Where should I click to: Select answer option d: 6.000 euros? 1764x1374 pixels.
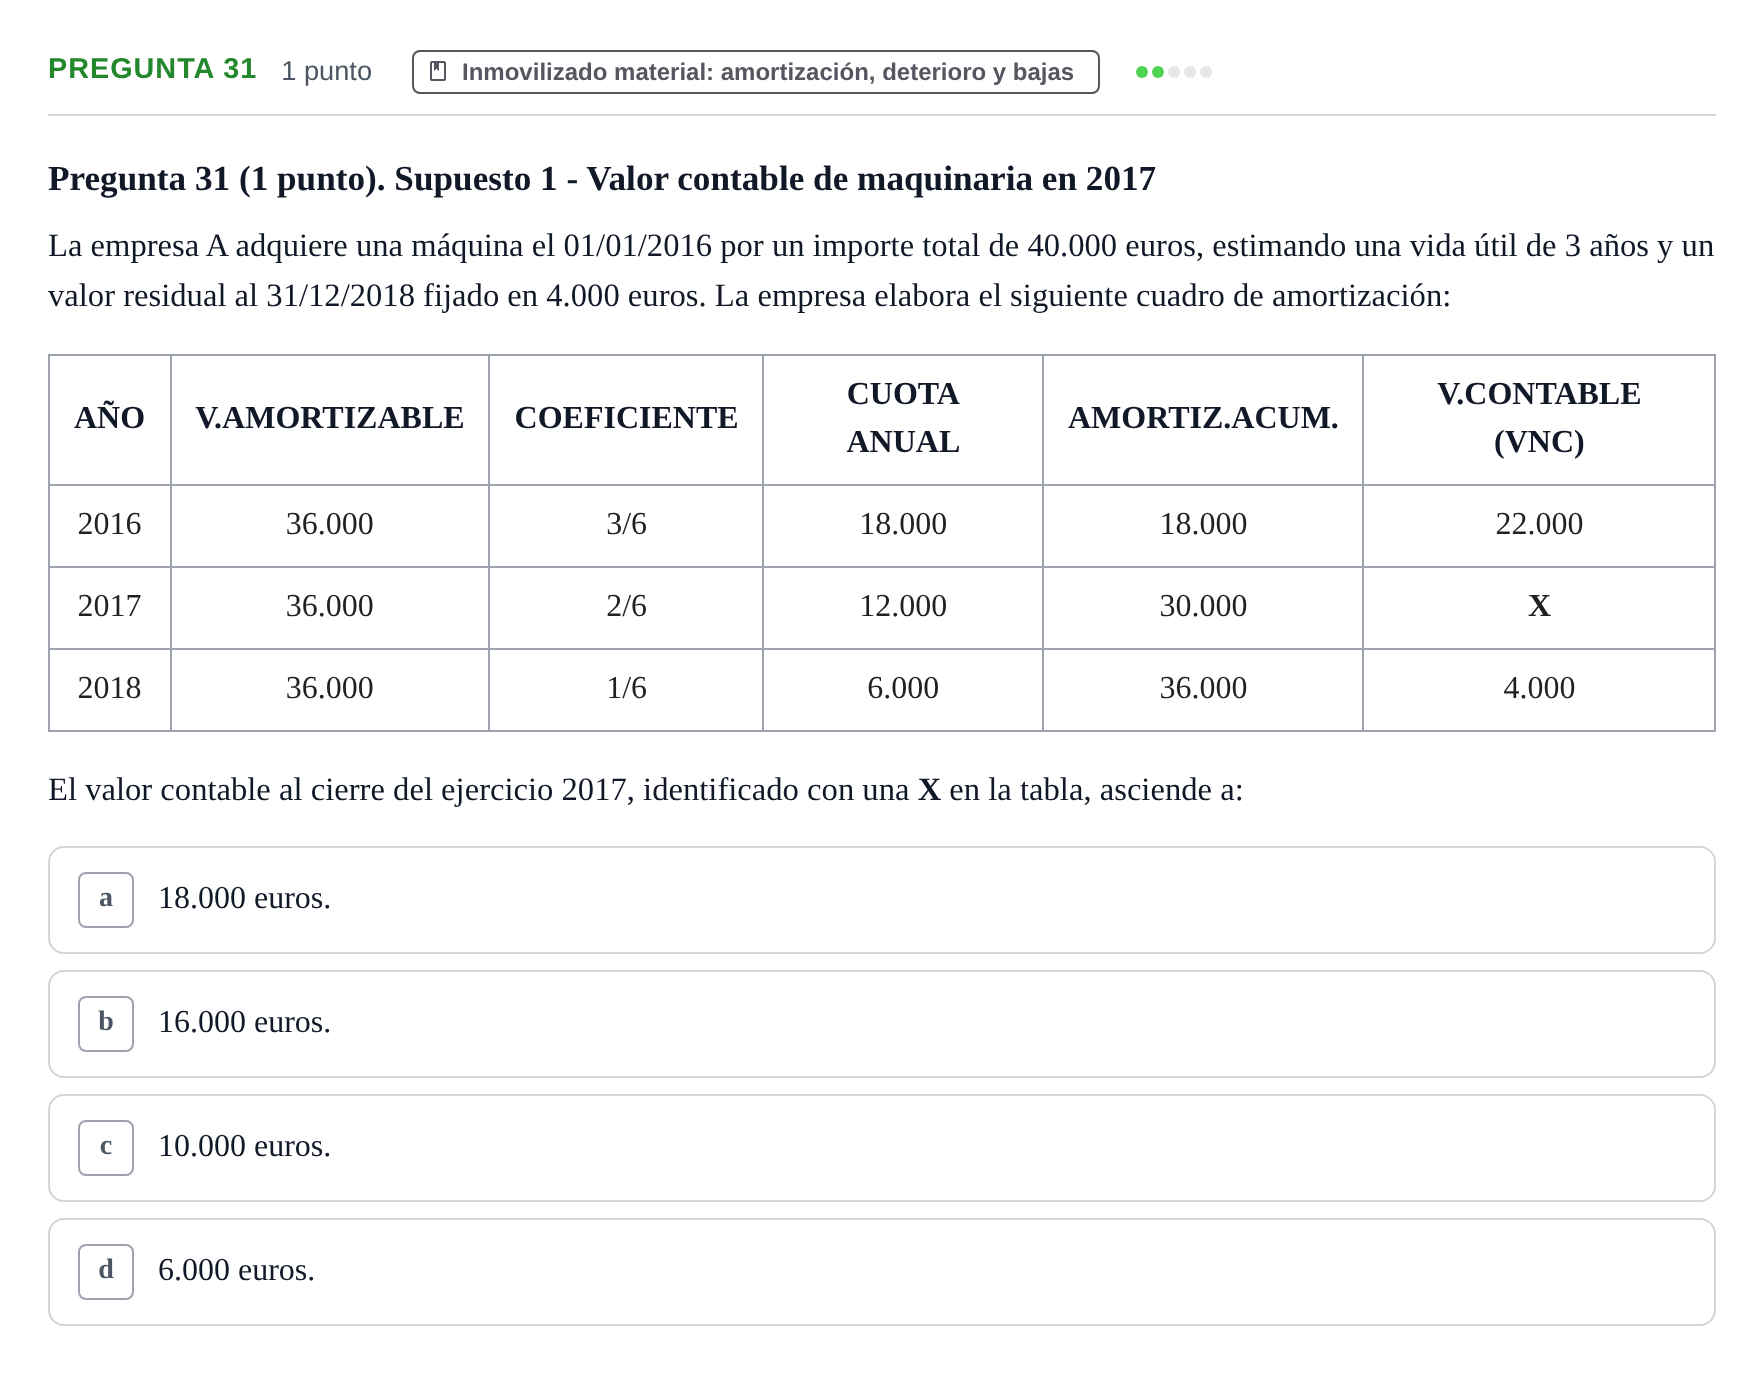881,1272
